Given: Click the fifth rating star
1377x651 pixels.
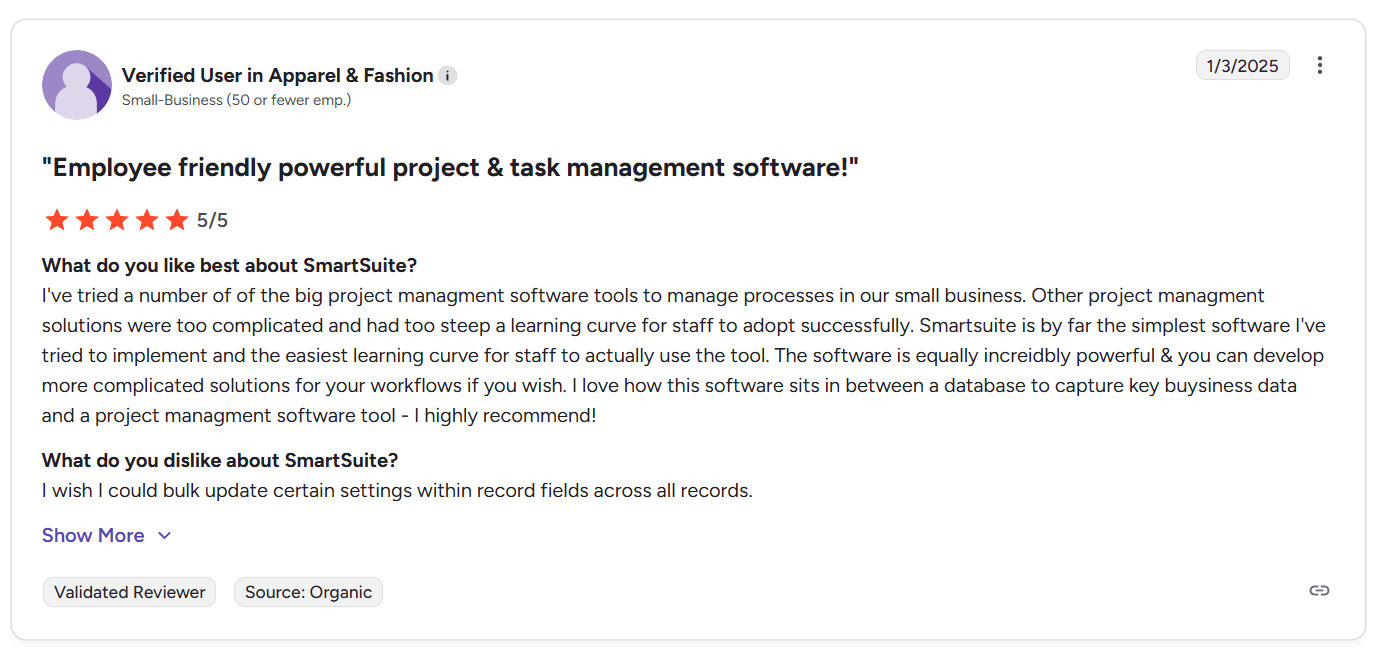Looking at the screenshot, I should [x=177, y=220].
